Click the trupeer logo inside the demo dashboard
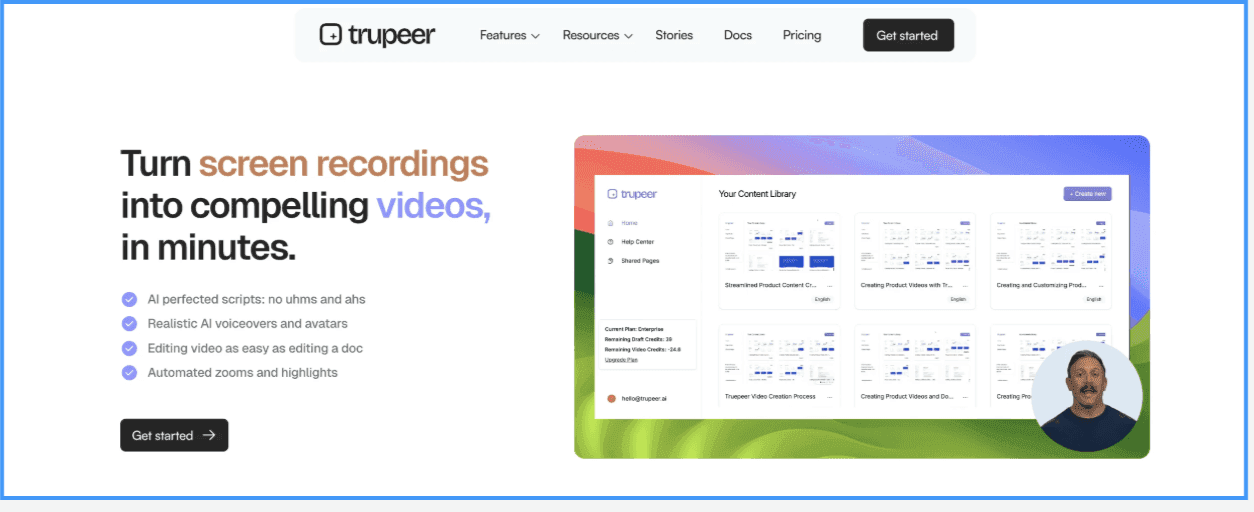Viewport: 1254px width, 512px height. [632, 193]
